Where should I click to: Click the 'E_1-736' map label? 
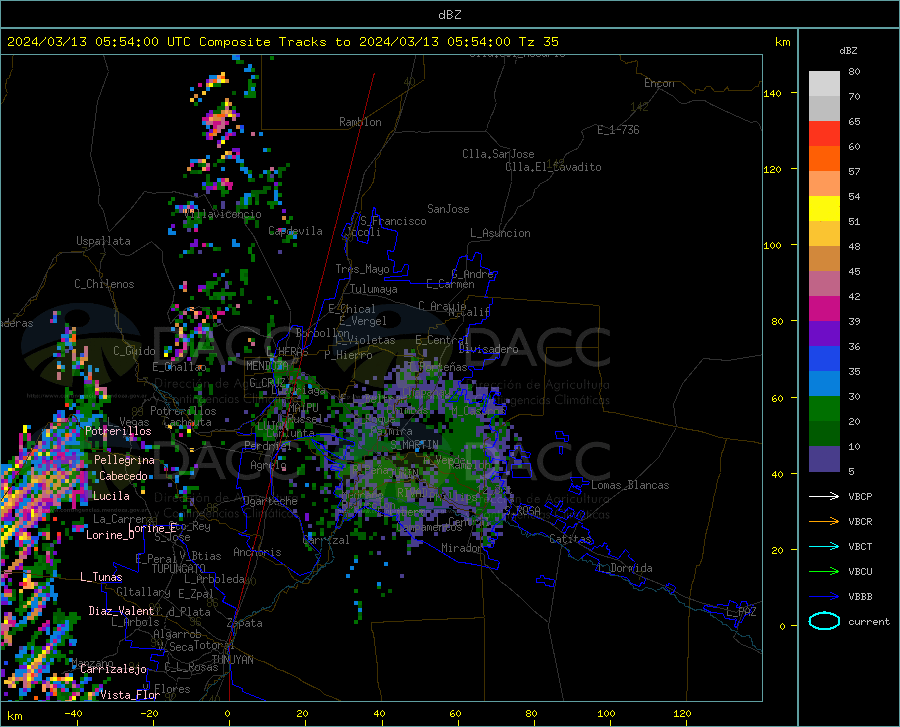(x=618, y=130)
